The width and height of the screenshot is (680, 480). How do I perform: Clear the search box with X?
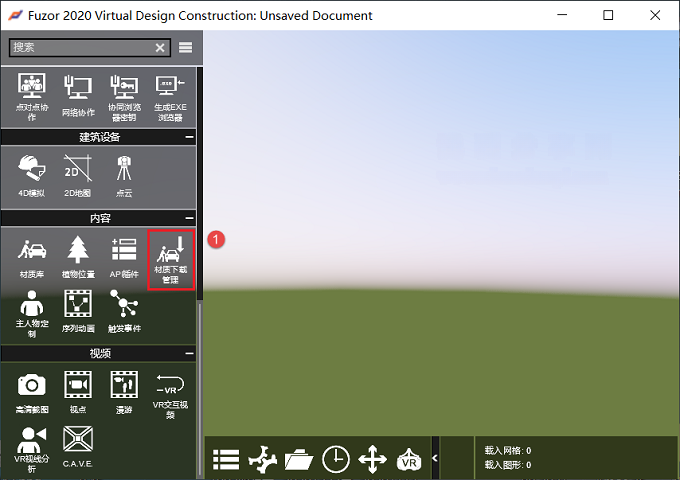click(160, 48)
